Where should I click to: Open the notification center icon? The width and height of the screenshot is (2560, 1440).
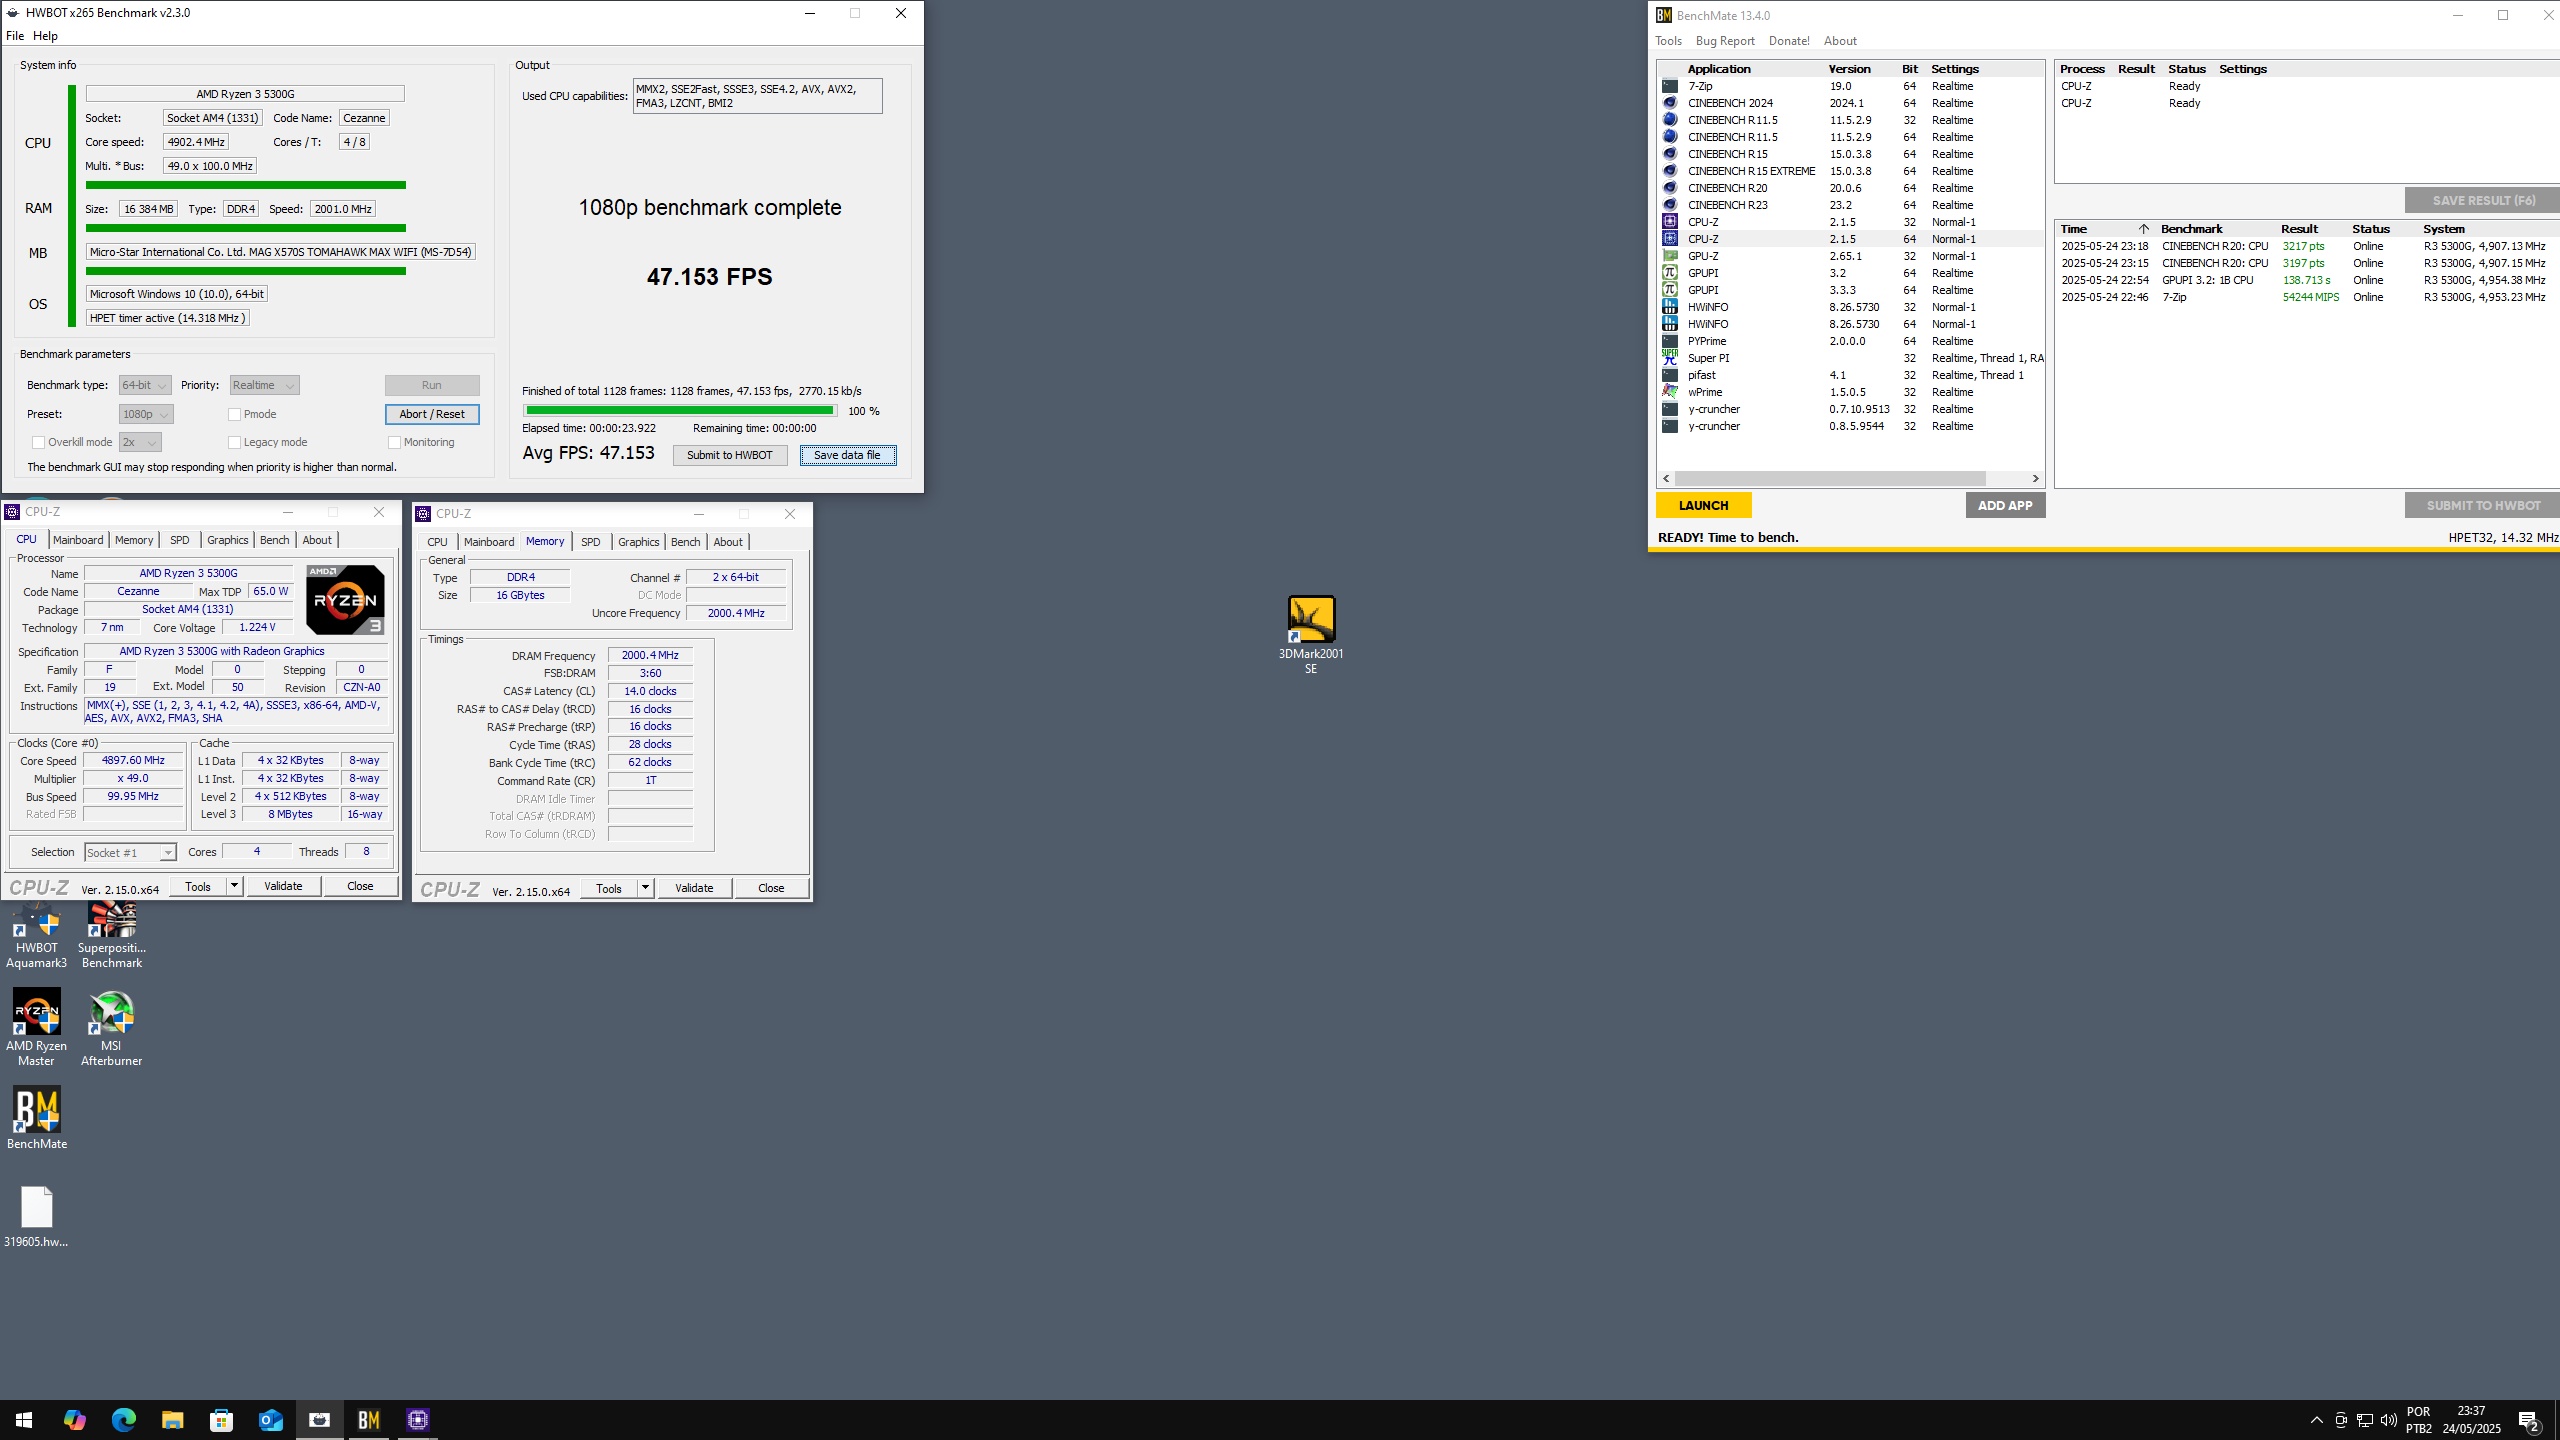(2529, 1420)
